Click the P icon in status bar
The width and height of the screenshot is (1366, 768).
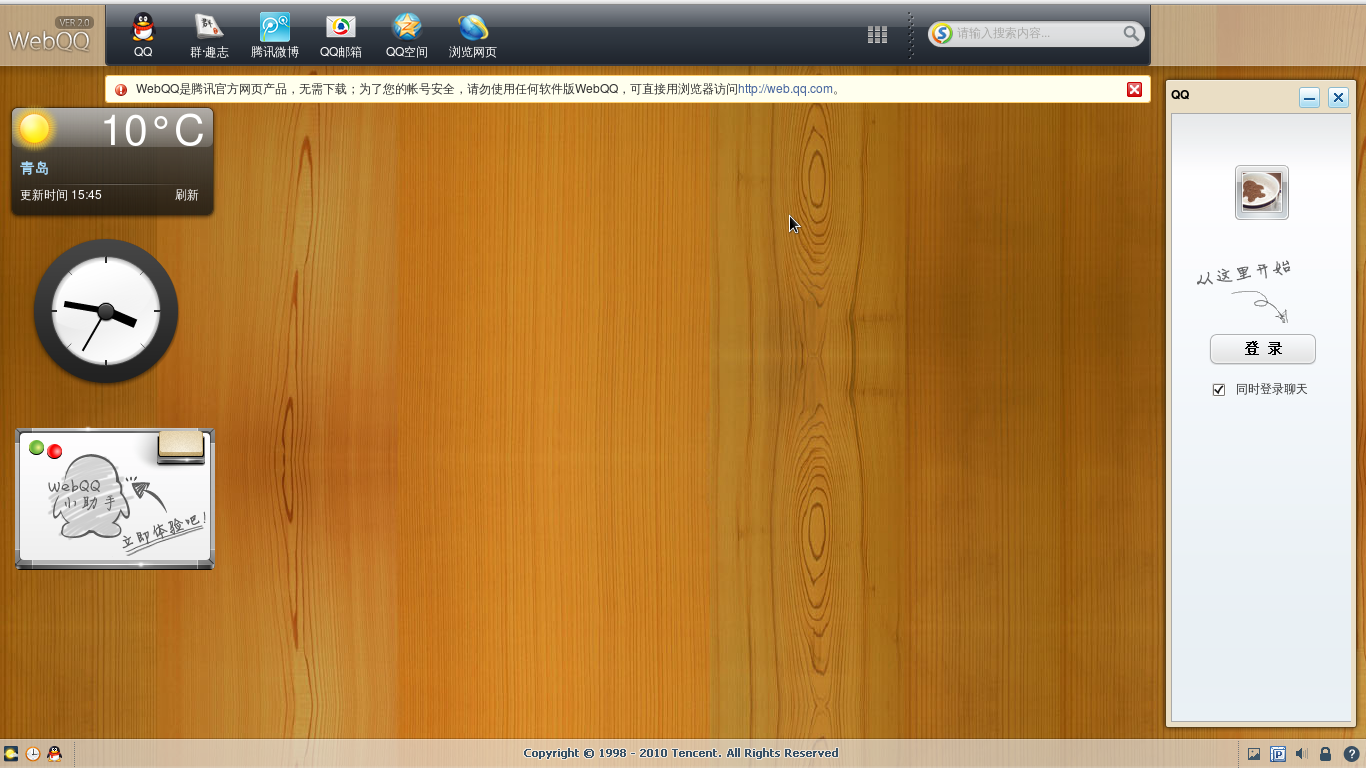coord(1278,754)
